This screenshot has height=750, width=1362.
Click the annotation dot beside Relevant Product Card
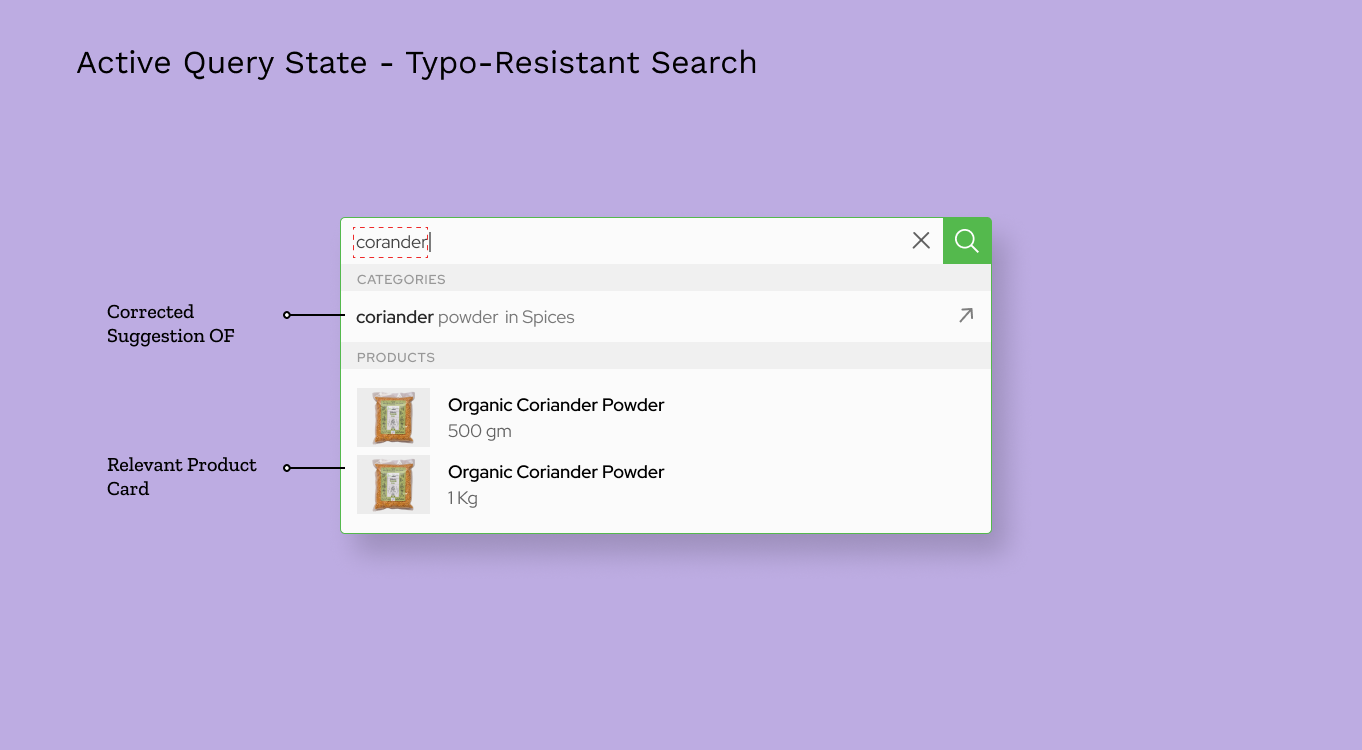click(x=287, y=468)
